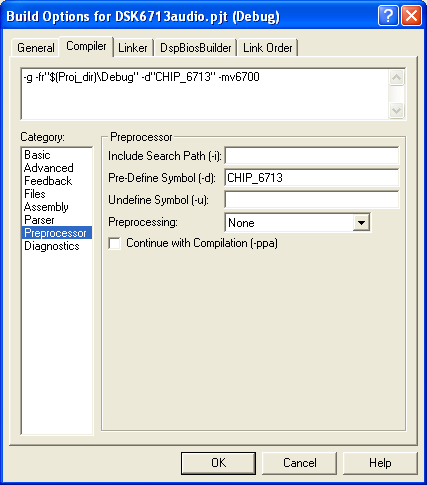This screenshot has width=427, height=485.
Task: Select the Basic category
Action: (x=37, y=155)
